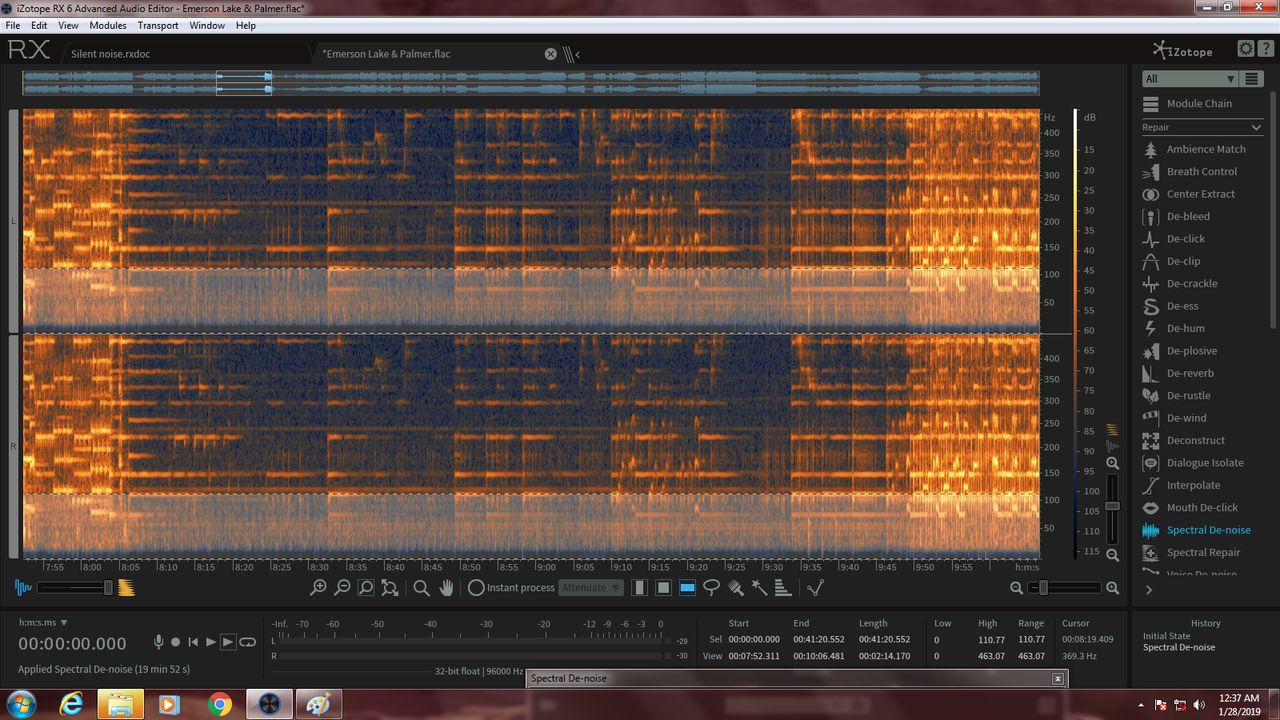Select the brush selection tool
1280x720 pixels.
pos(735,588)
